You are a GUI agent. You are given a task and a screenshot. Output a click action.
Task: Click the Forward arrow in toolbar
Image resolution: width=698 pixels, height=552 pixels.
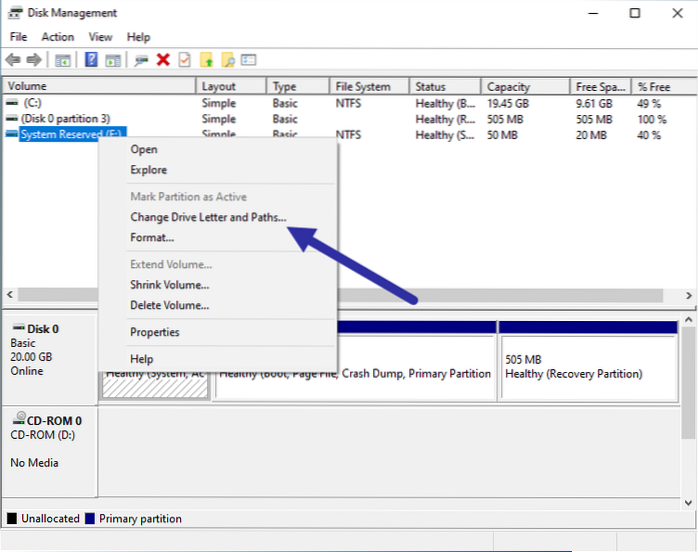[34, 60]
